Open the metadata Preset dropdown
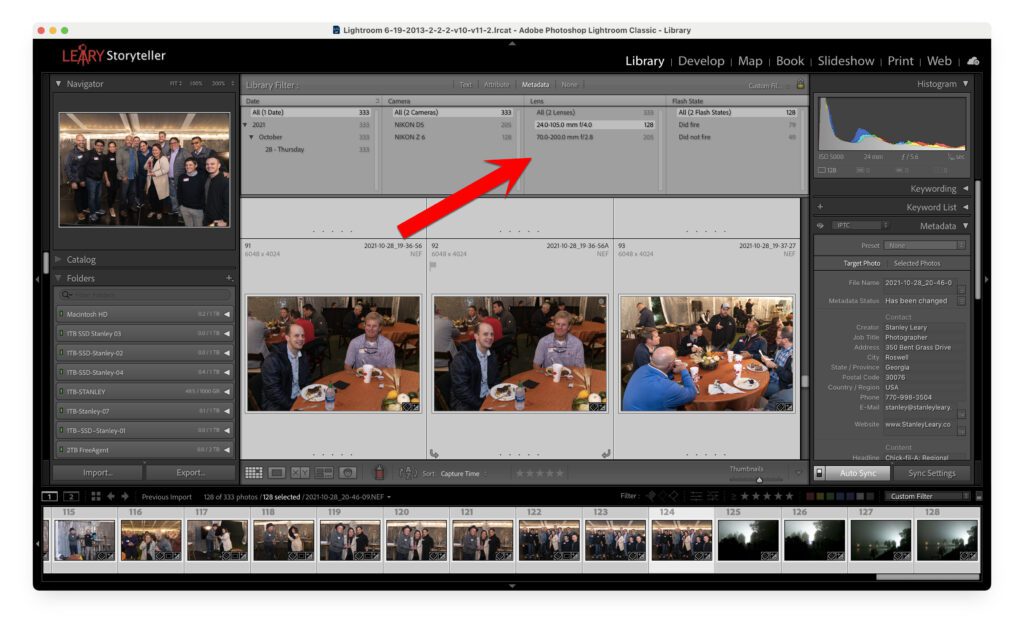 (x=925, y=246)
